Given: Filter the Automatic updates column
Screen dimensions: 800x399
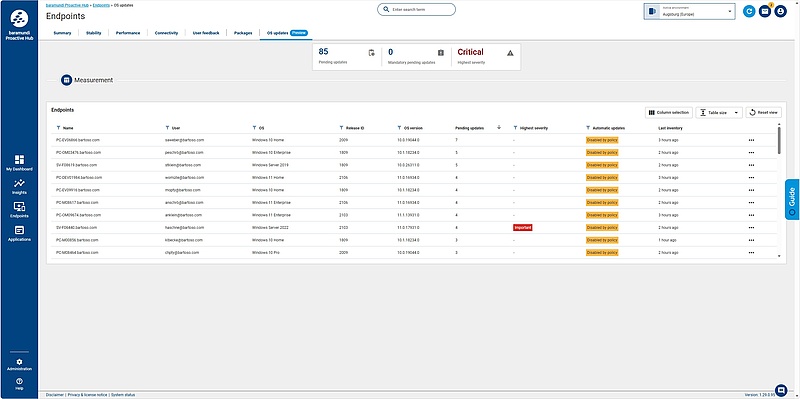Looking at the screenshot, I should tap(588, 128).
